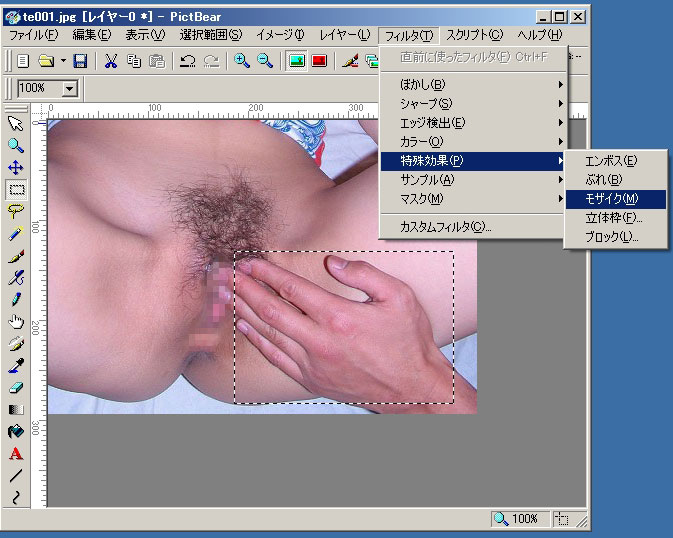This screenshot has width=673, height=538.
Task: Click the highlighted 特殊効果(P) entry
Action: pyautogui.click(x=473, y=161)
